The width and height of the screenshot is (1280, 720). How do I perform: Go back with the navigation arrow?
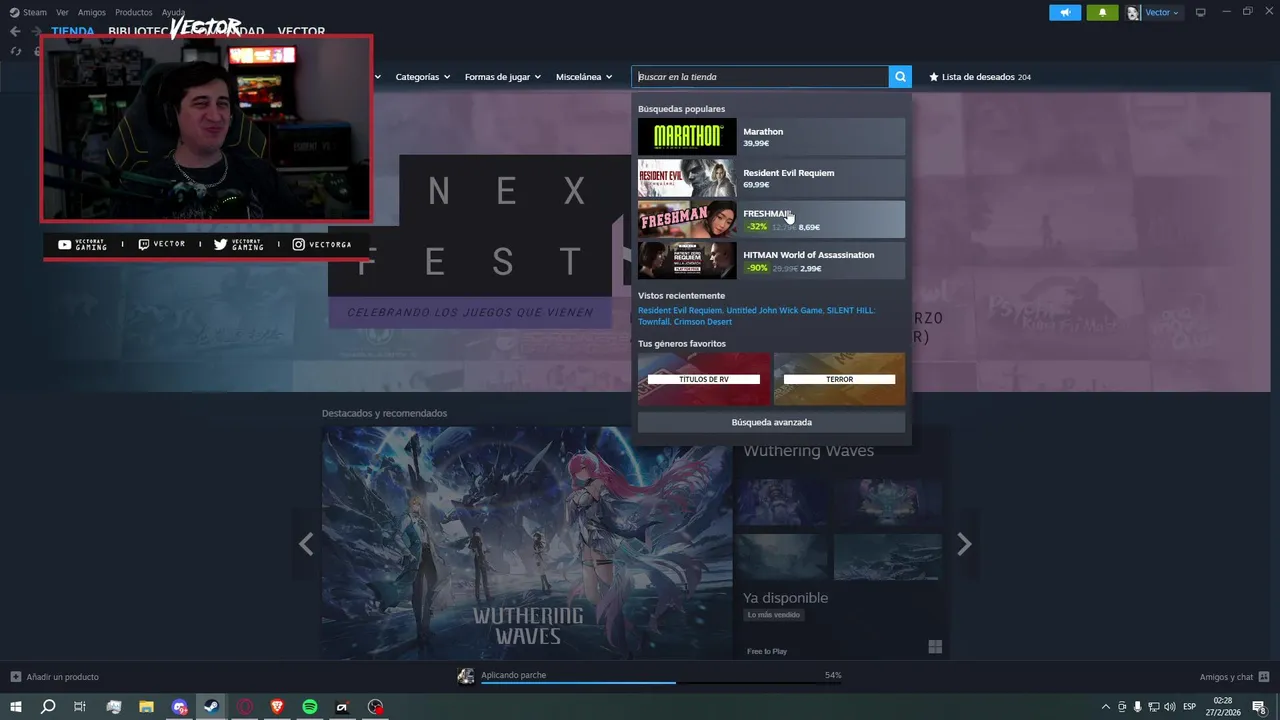[x=15, y=31]
